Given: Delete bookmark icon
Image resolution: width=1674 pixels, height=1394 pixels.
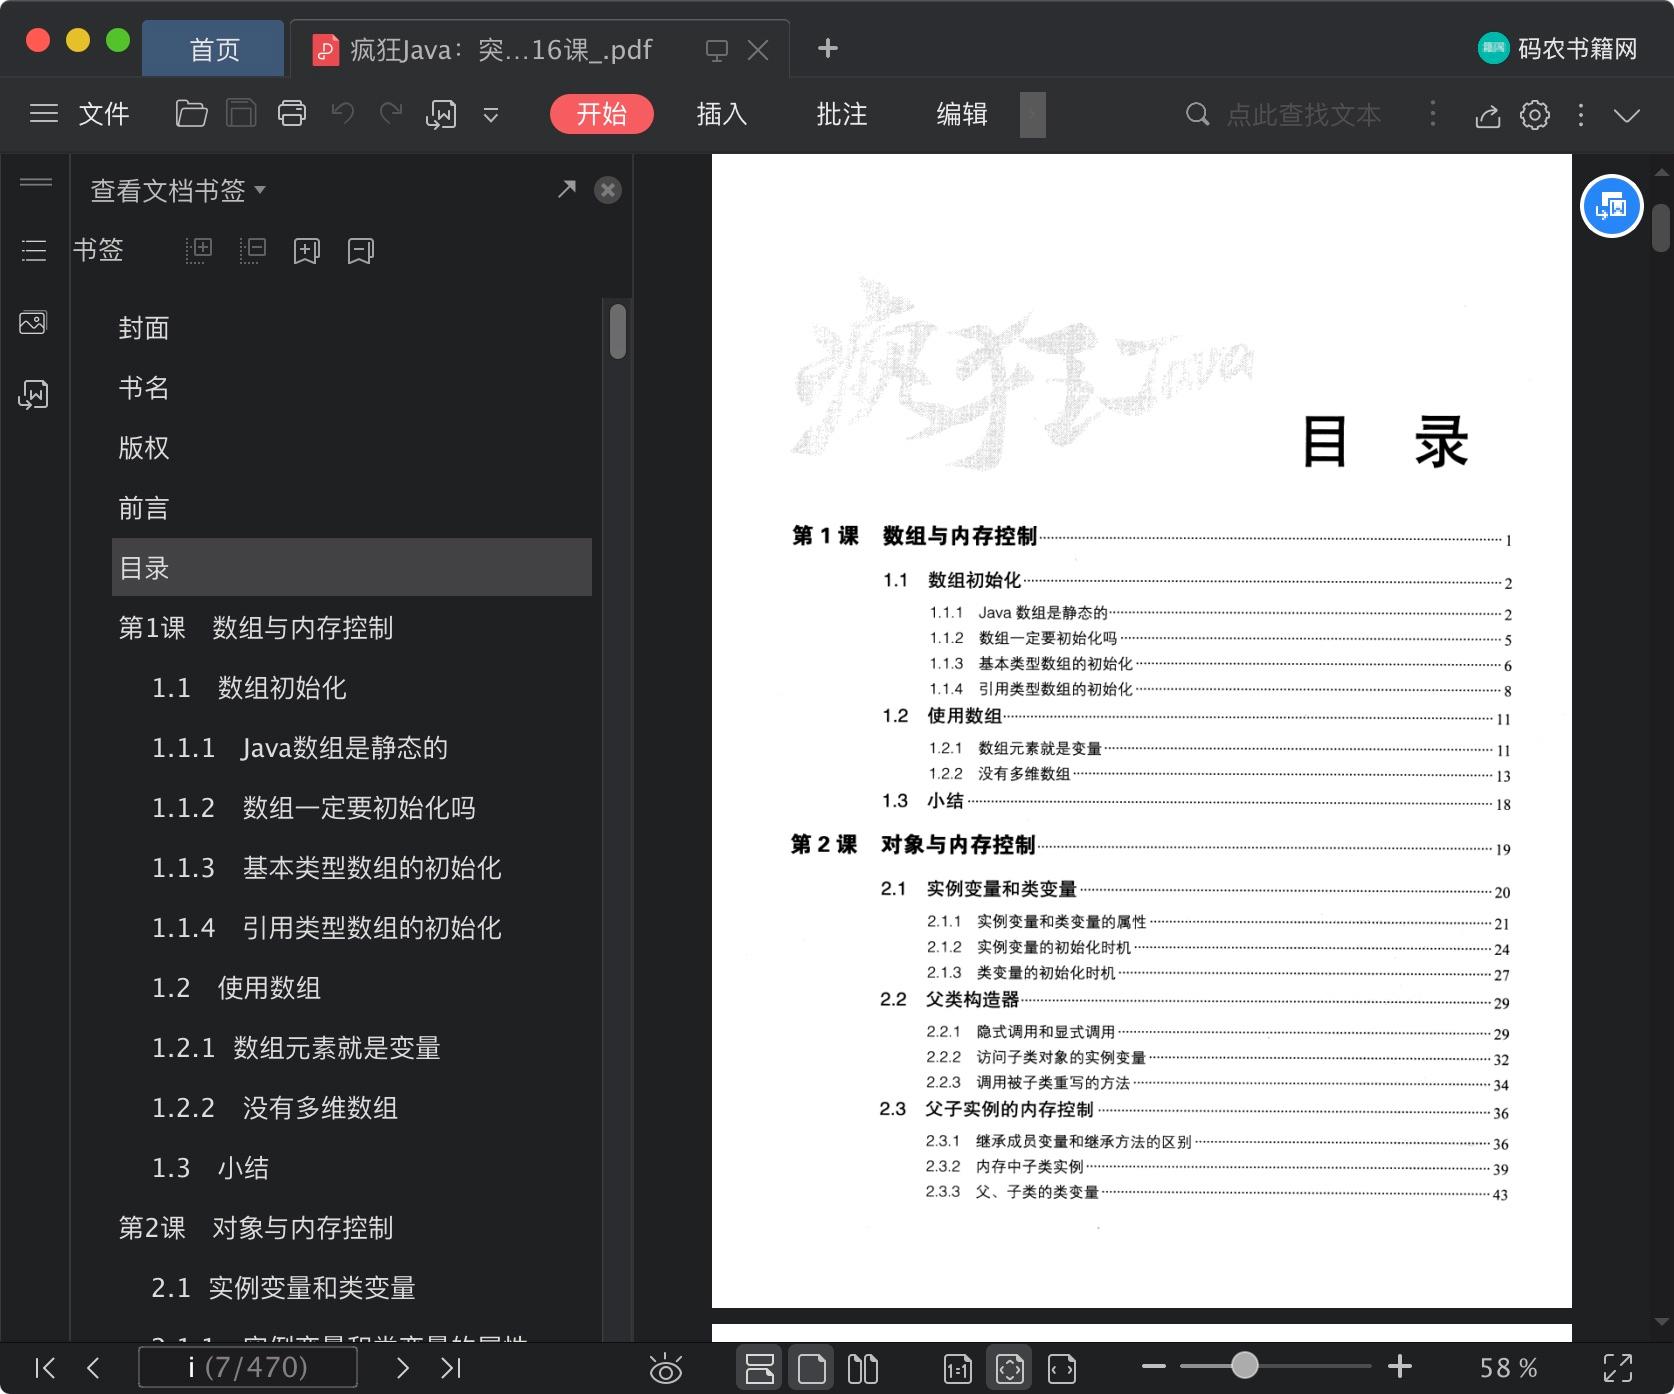Looking at the screenshot, I should [x=361, y=250].
